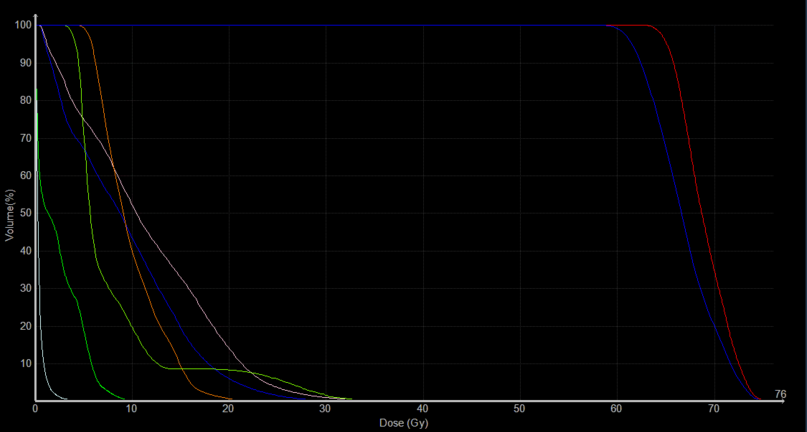This screenshot has width=807, height=432.
Task: Click the 70 tick on the dose axis
Action: (x=712, y=409)
